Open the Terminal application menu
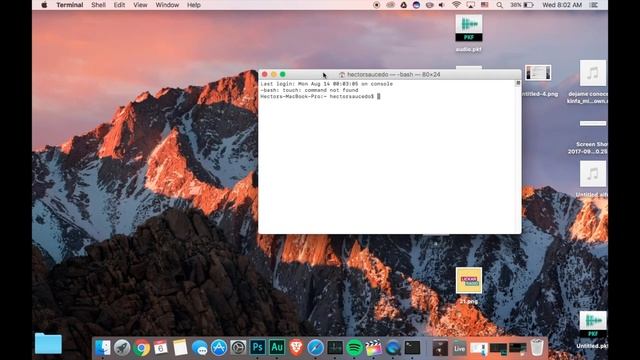This screenshot has height=360, width=640. (x=69, y=5)
